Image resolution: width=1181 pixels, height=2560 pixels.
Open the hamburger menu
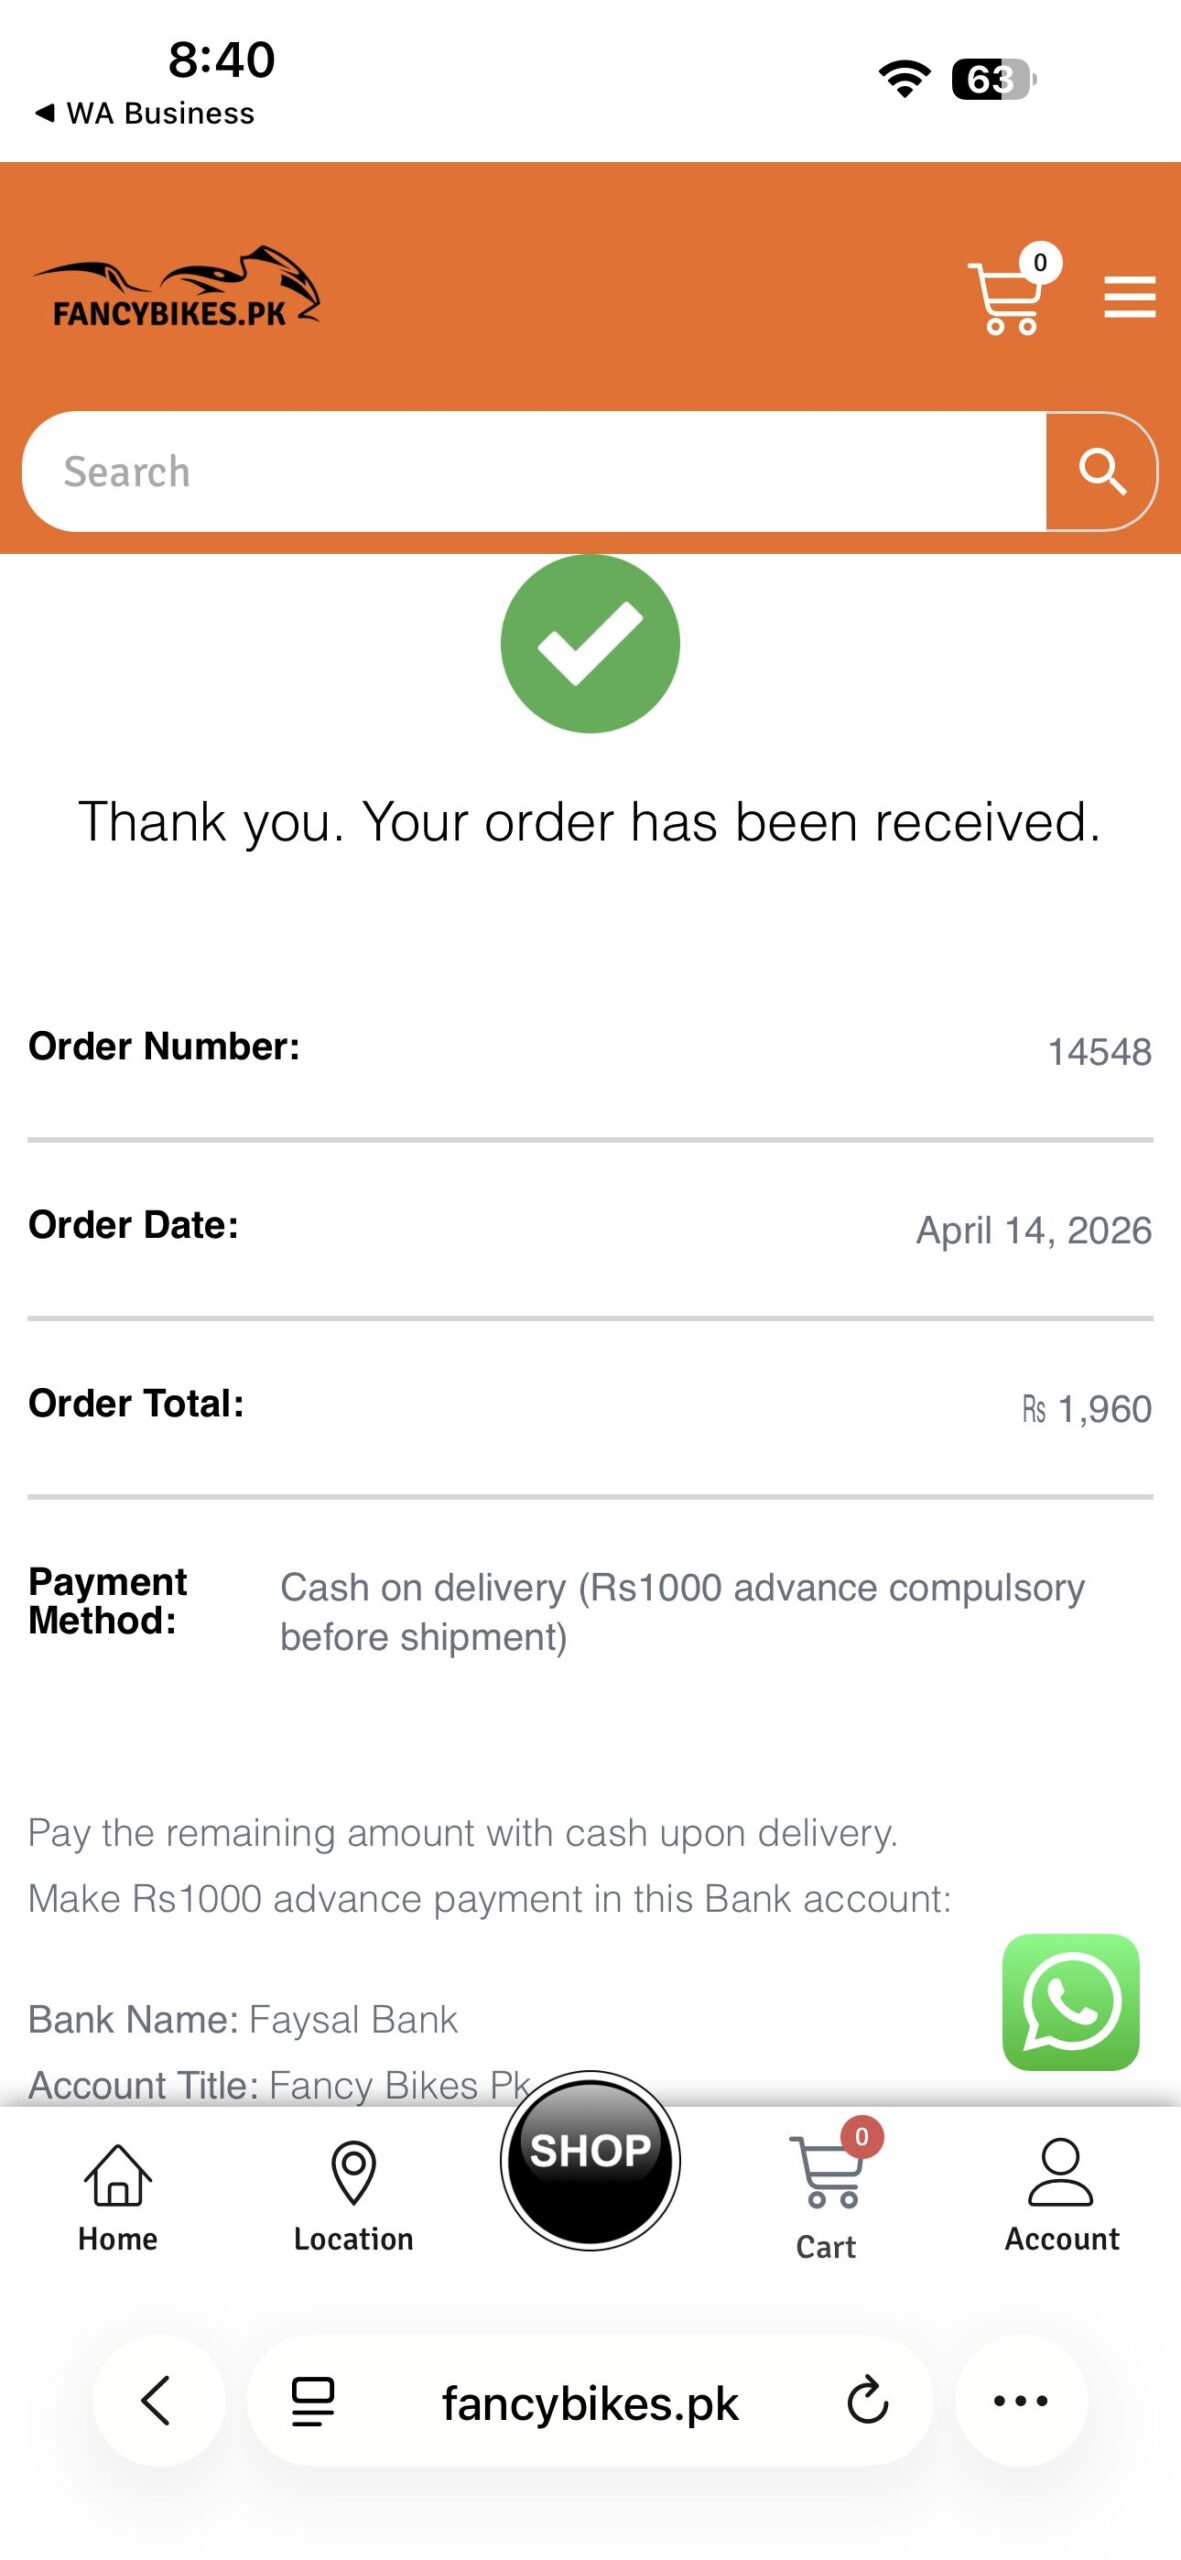[1129, 297]
